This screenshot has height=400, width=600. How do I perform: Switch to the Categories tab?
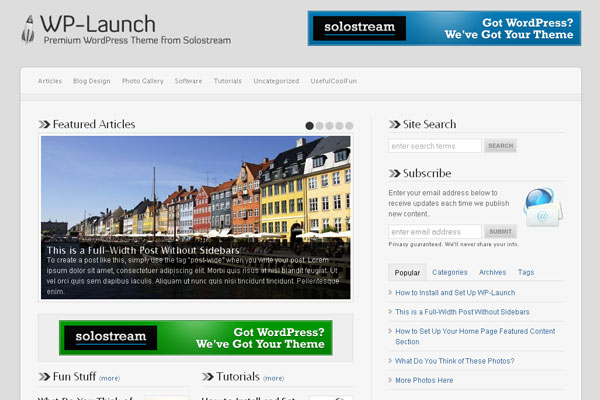[x=450, y=272]
